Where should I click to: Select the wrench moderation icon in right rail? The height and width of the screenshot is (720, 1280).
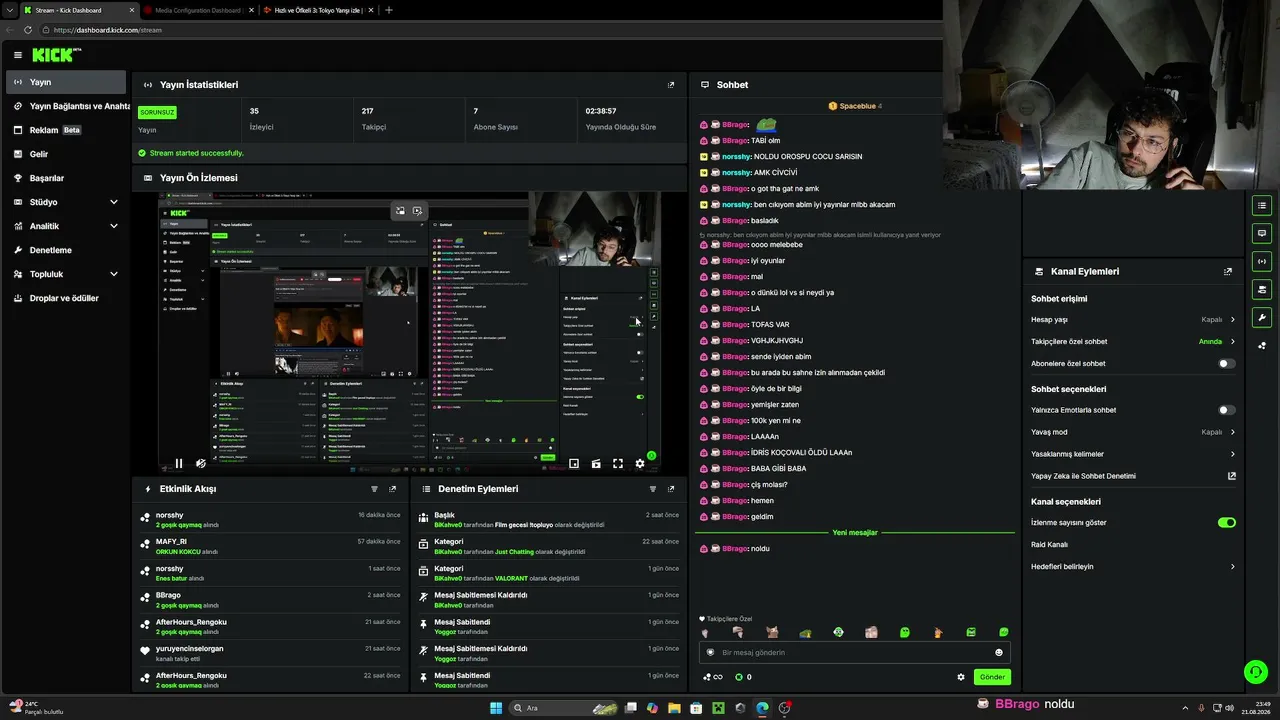point(1262,318)
